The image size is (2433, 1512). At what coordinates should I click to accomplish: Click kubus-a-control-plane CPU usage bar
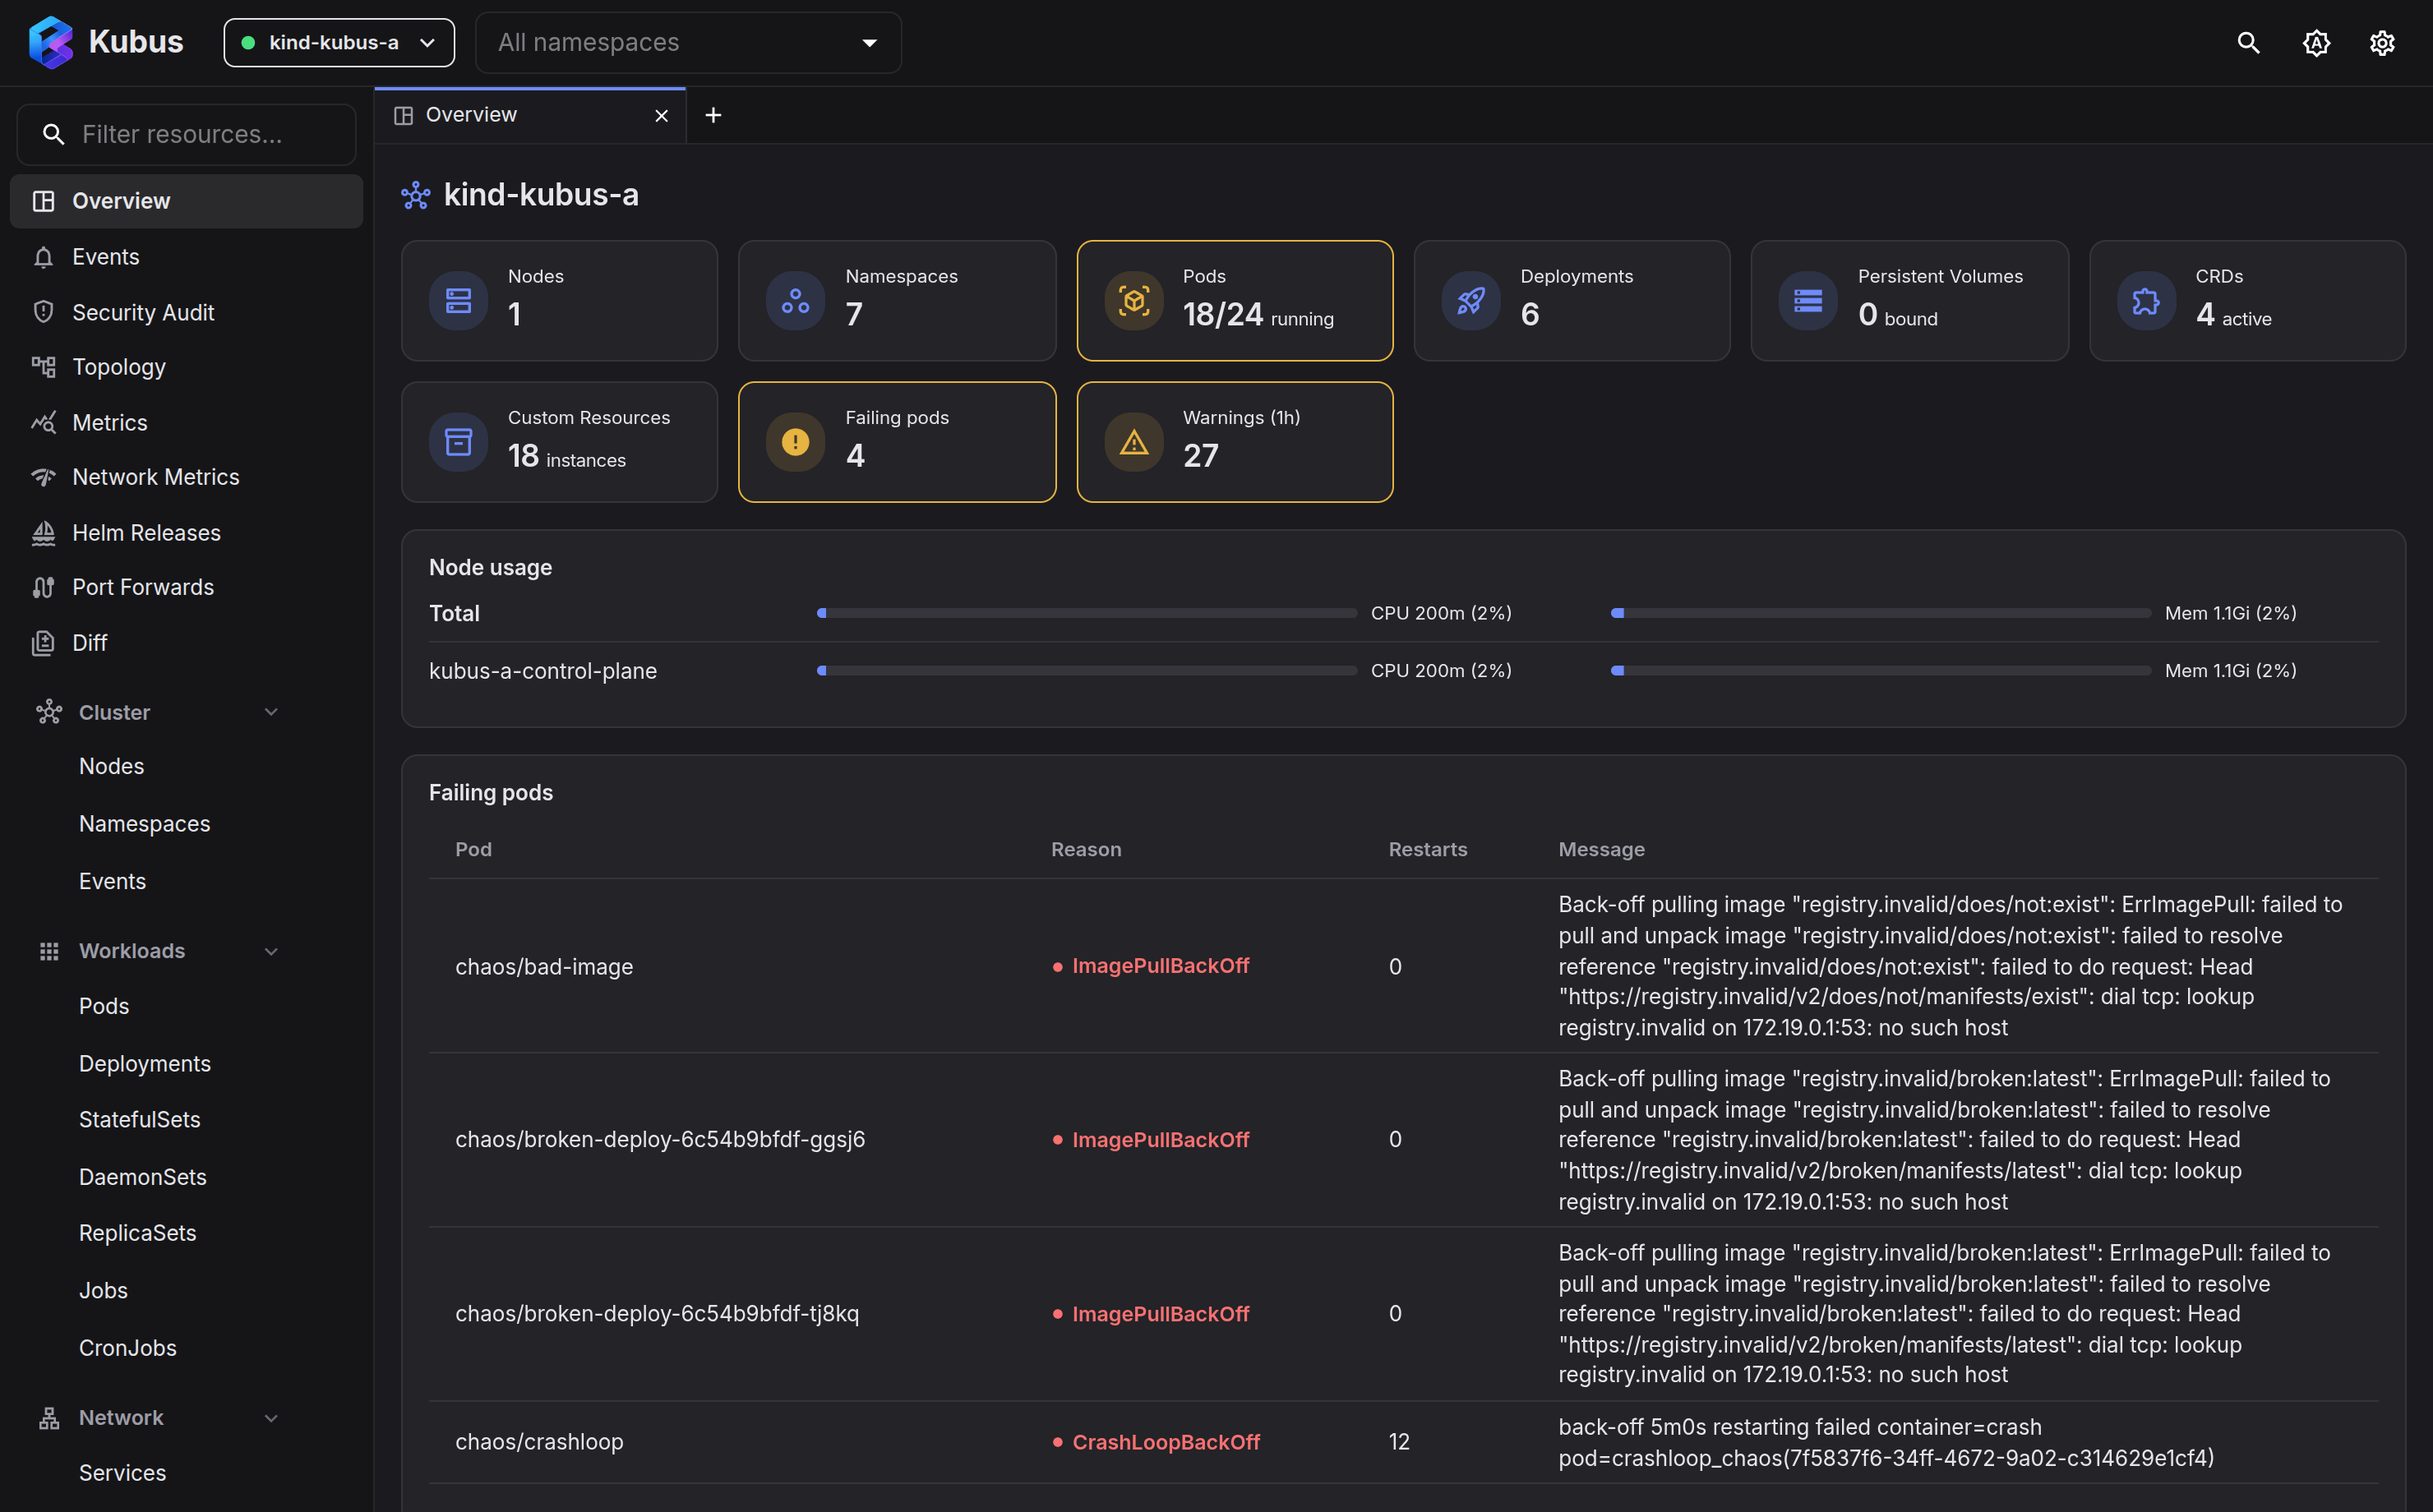(1087, 671)
